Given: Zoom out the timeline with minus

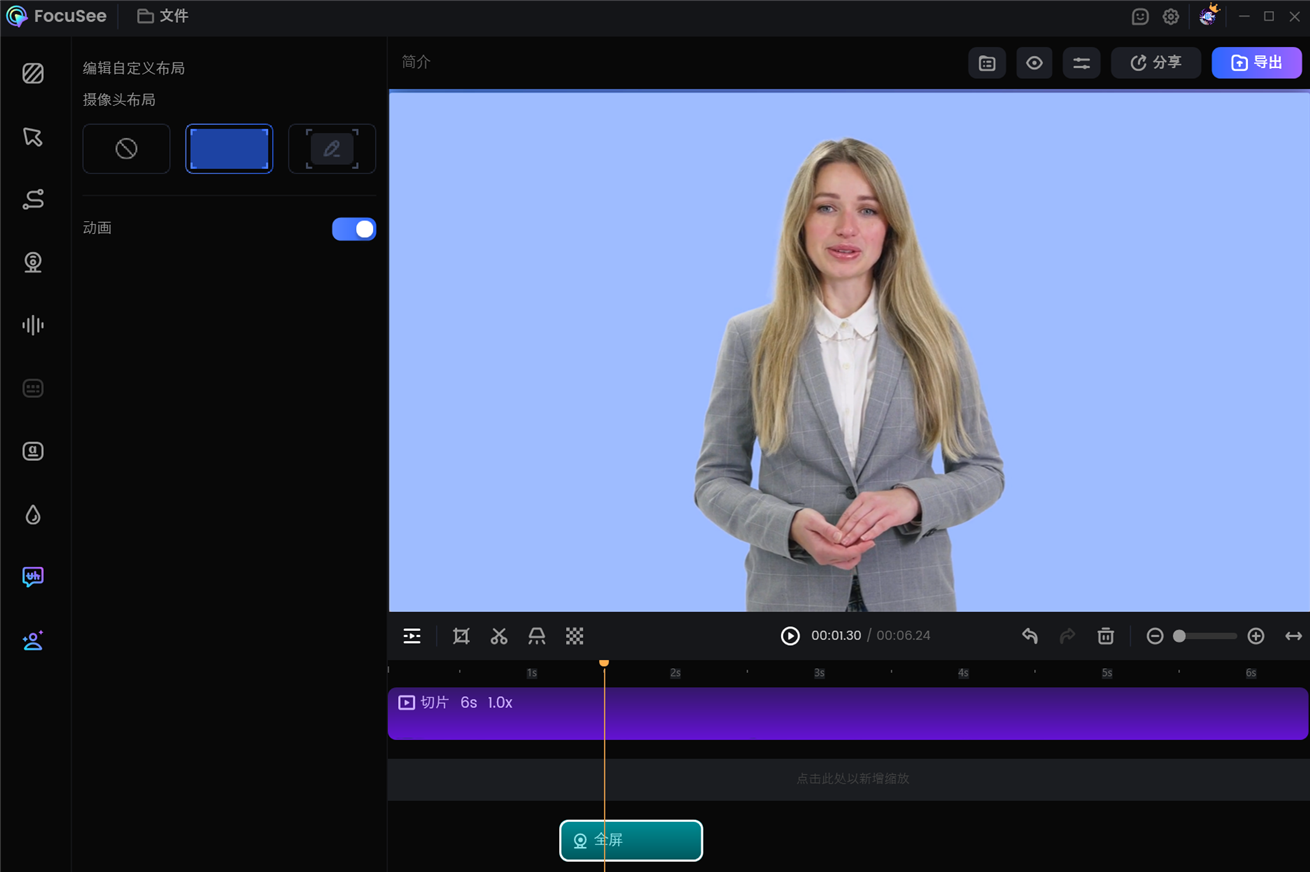Looking at the screenshot, I should click(1155, 636).
